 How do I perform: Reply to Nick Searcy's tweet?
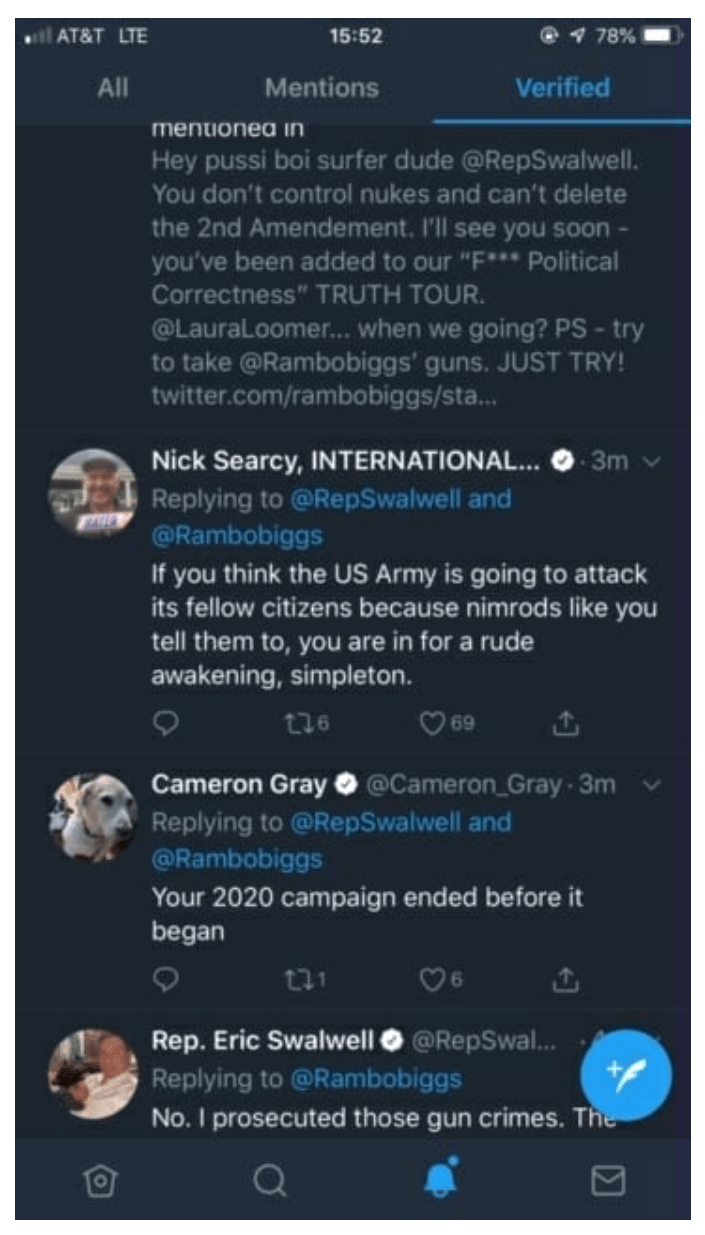(x=167, y=723)
